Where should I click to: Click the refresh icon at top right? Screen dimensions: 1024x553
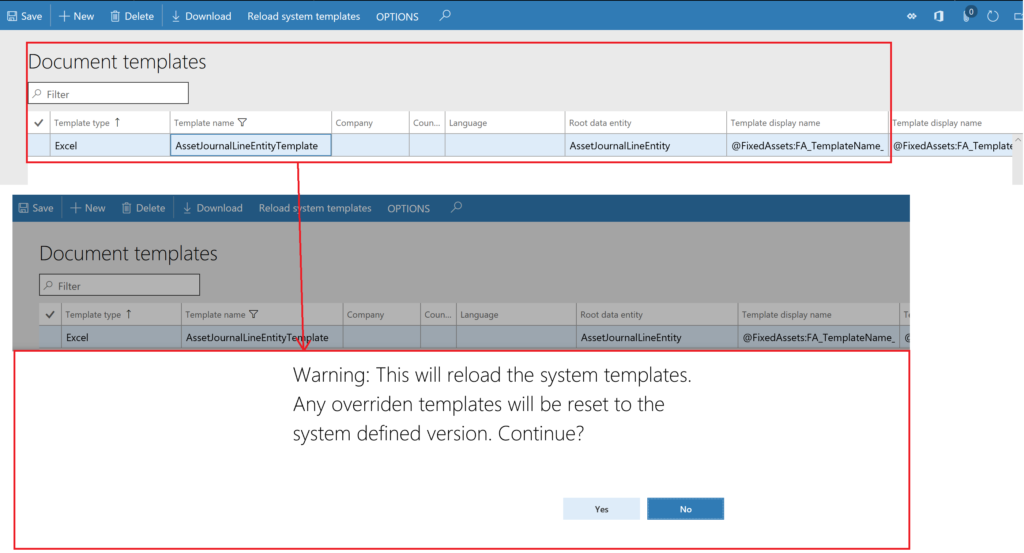[993, 16]
